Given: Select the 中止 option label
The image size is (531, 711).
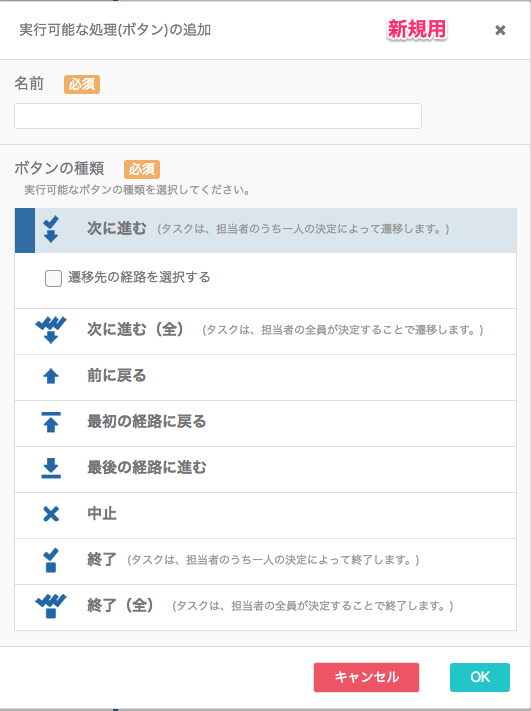Looking at the screenshot, I should pyautogui.click(x=102, y=514).
